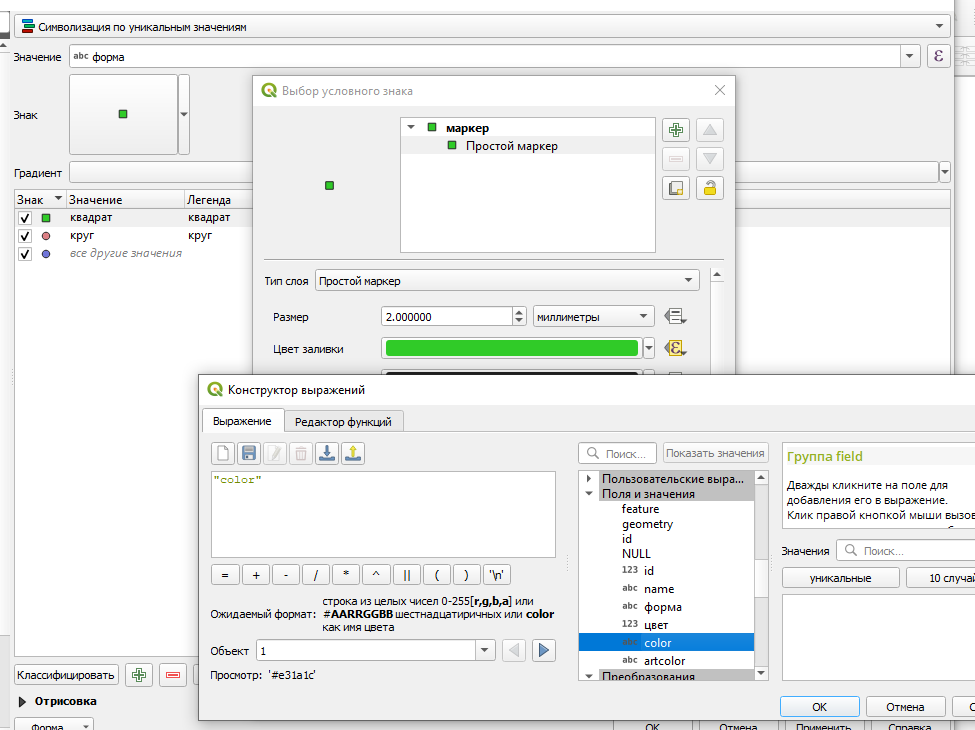Image resolution: width=975 pixels, height=730 pixels.
Task: Click the clear expression new-file icon
Action: point(223,453)
